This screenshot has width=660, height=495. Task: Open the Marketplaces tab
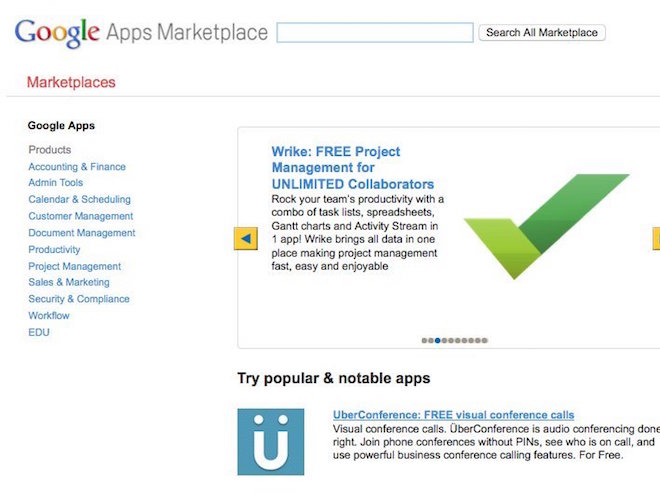click(x=71, y=82)
